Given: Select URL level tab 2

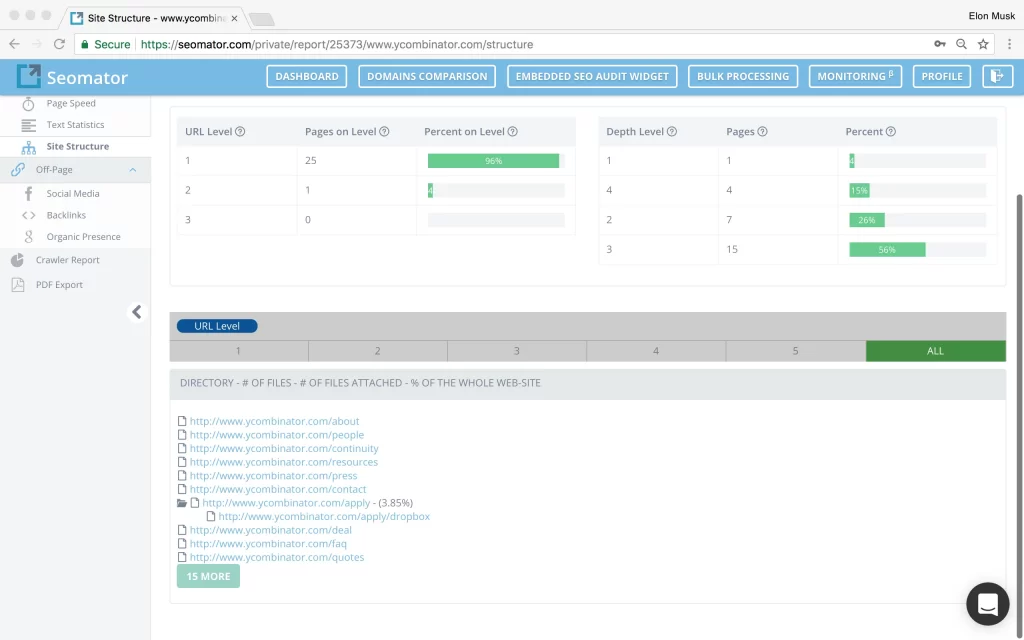Looking at the screenshot, I should coord(377,351).
